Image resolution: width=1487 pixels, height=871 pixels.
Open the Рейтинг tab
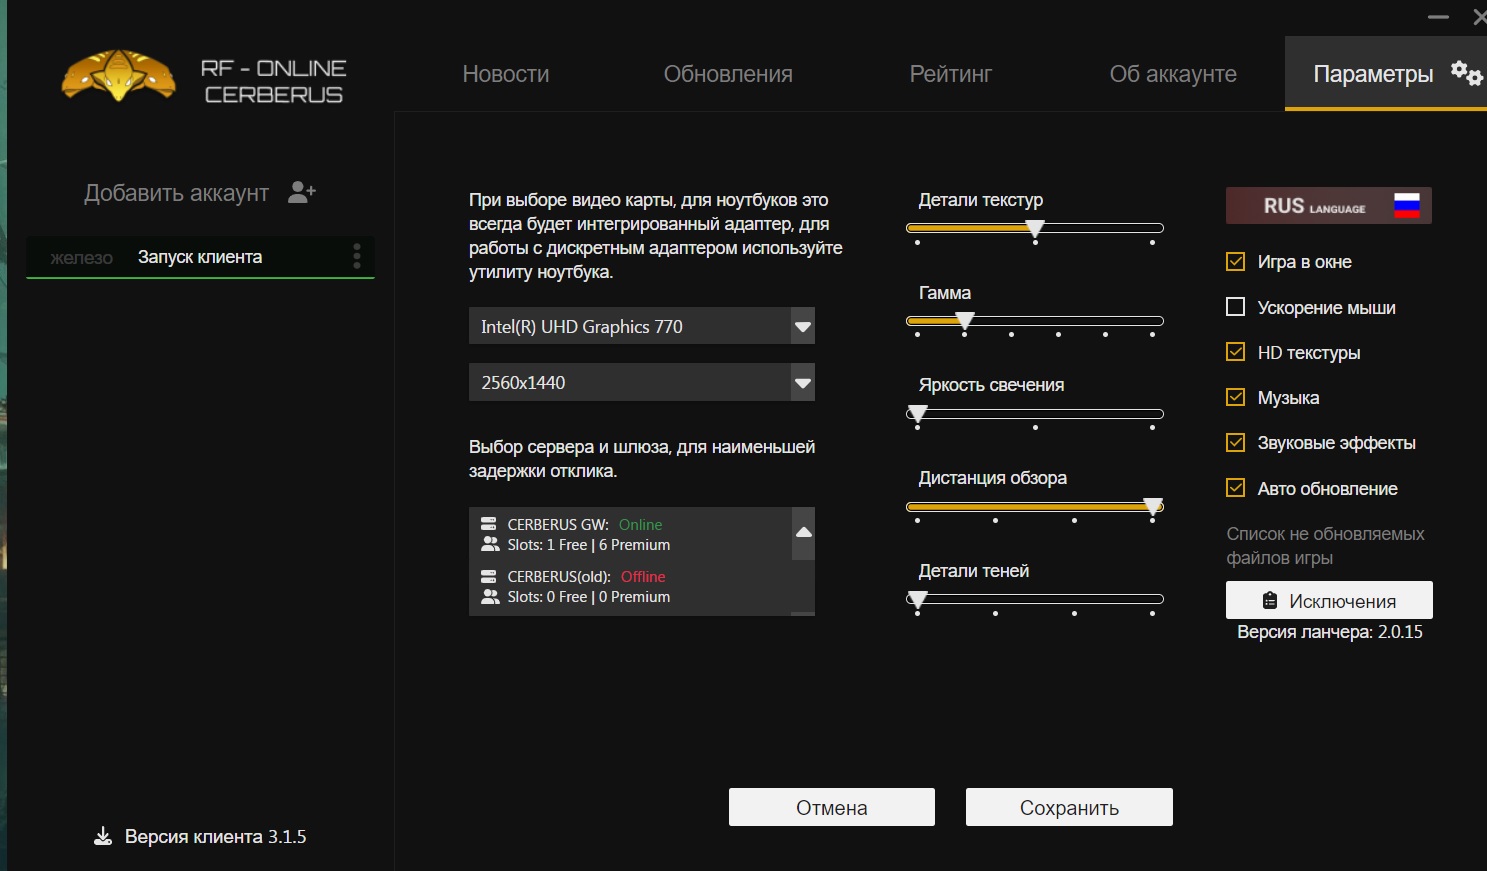(x=950, y=74)
